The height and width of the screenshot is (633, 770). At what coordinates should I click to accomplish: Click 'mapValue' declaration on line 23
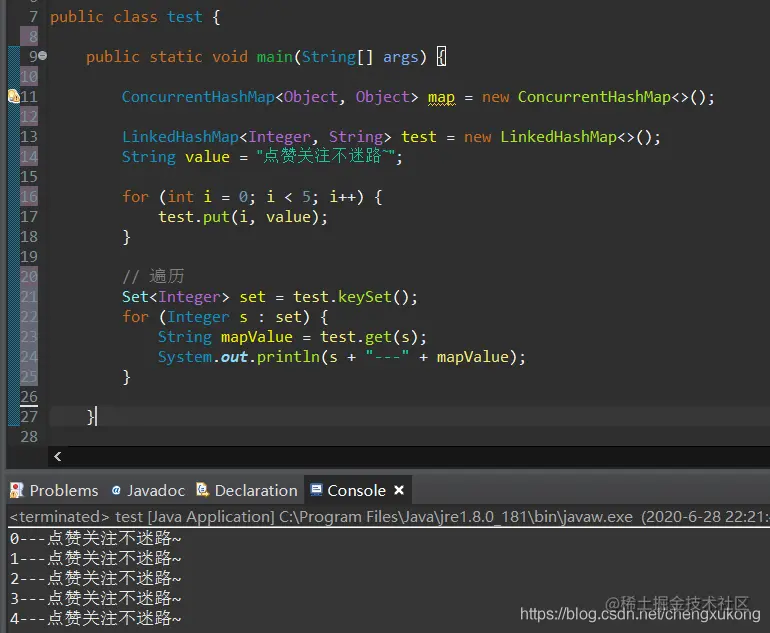tap(257, 337)
